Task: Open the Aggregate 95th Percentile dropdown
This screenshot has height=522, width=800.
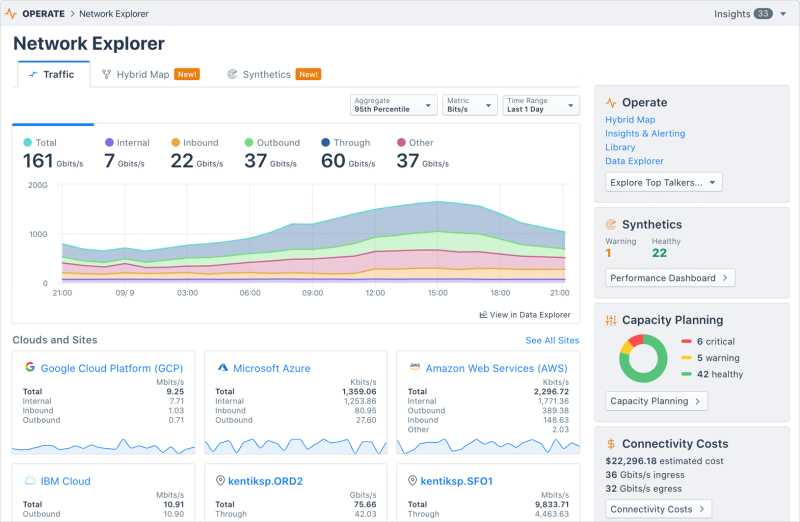Action: (393, 105)
